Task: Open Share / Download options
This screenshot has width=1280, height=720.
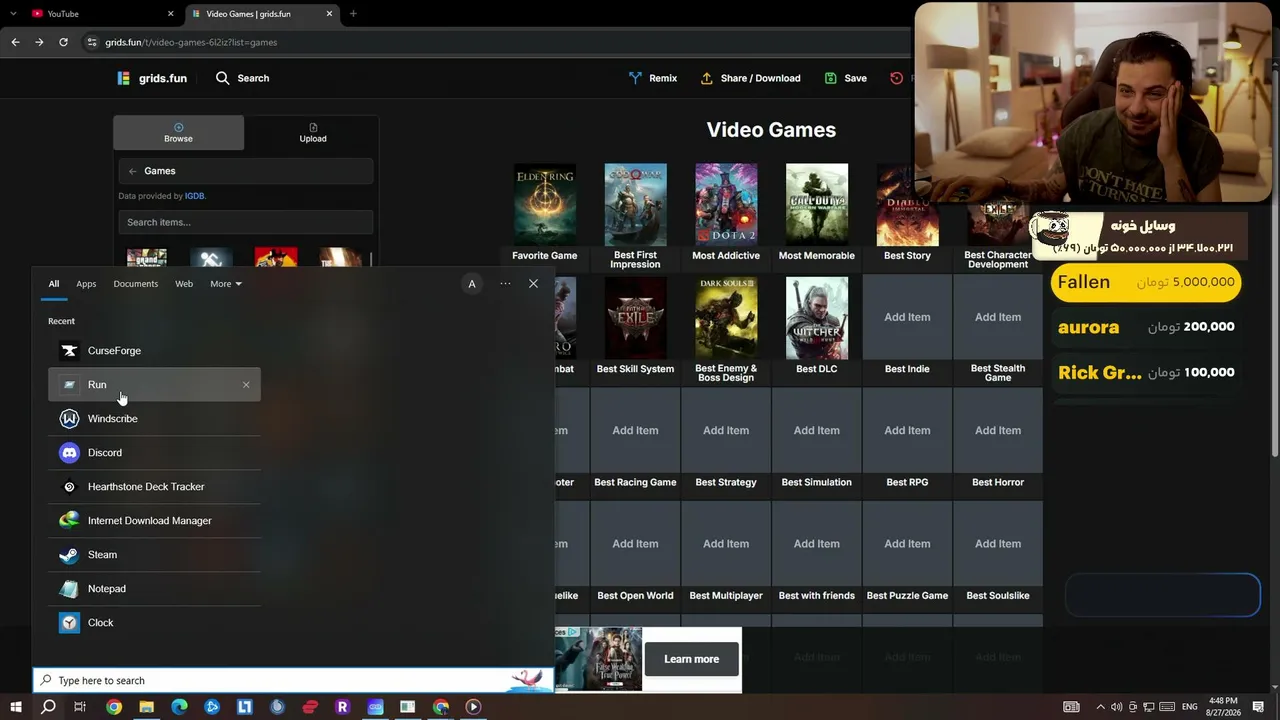Action: click(x=750, y=78)
